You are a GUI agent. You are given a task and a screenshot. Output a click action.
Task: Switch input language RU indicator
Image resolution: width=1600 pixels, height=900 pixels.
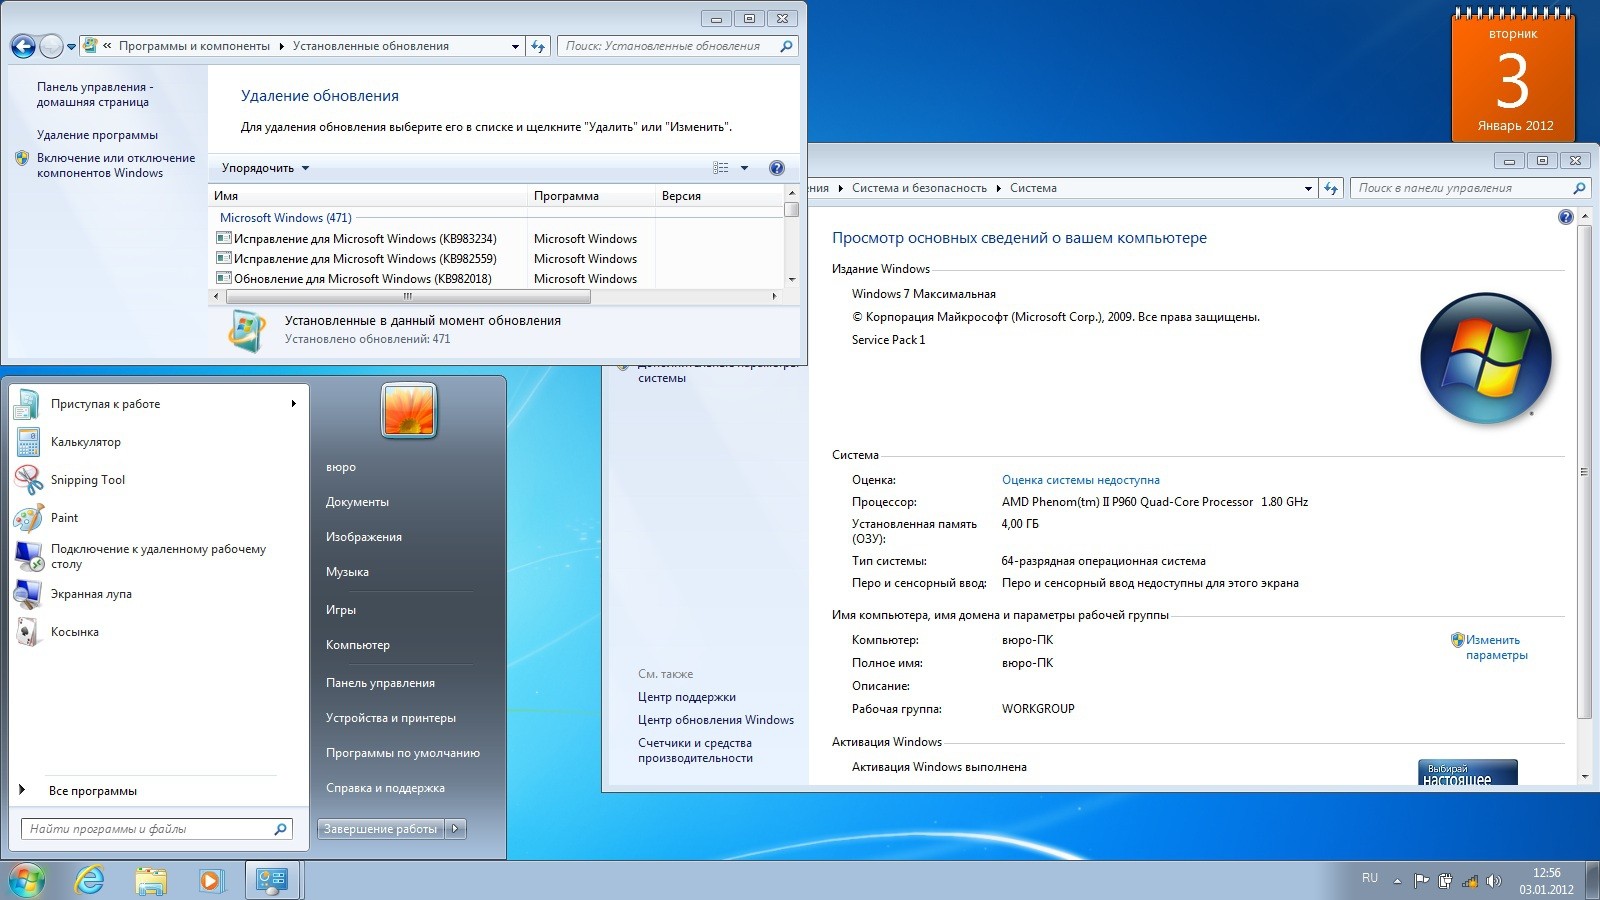[1370, 878]
